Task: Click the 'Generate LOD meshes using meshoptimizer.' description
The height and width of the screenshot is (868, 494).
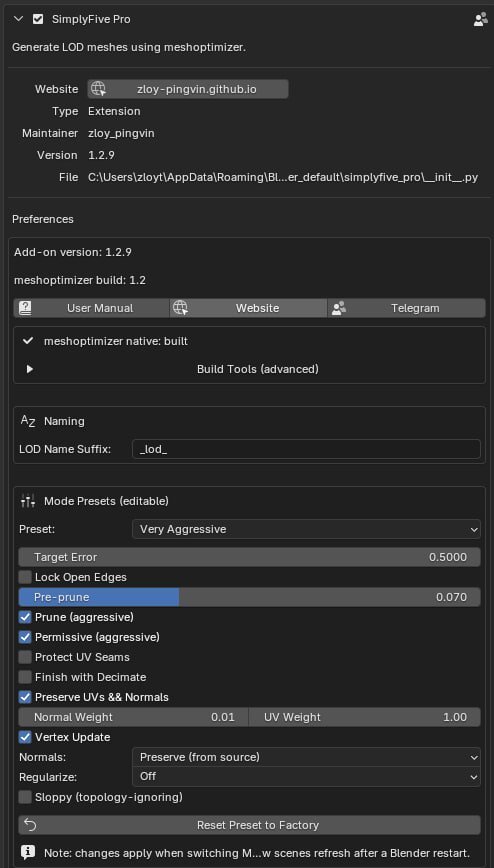Action: click(x=129, y=48)
